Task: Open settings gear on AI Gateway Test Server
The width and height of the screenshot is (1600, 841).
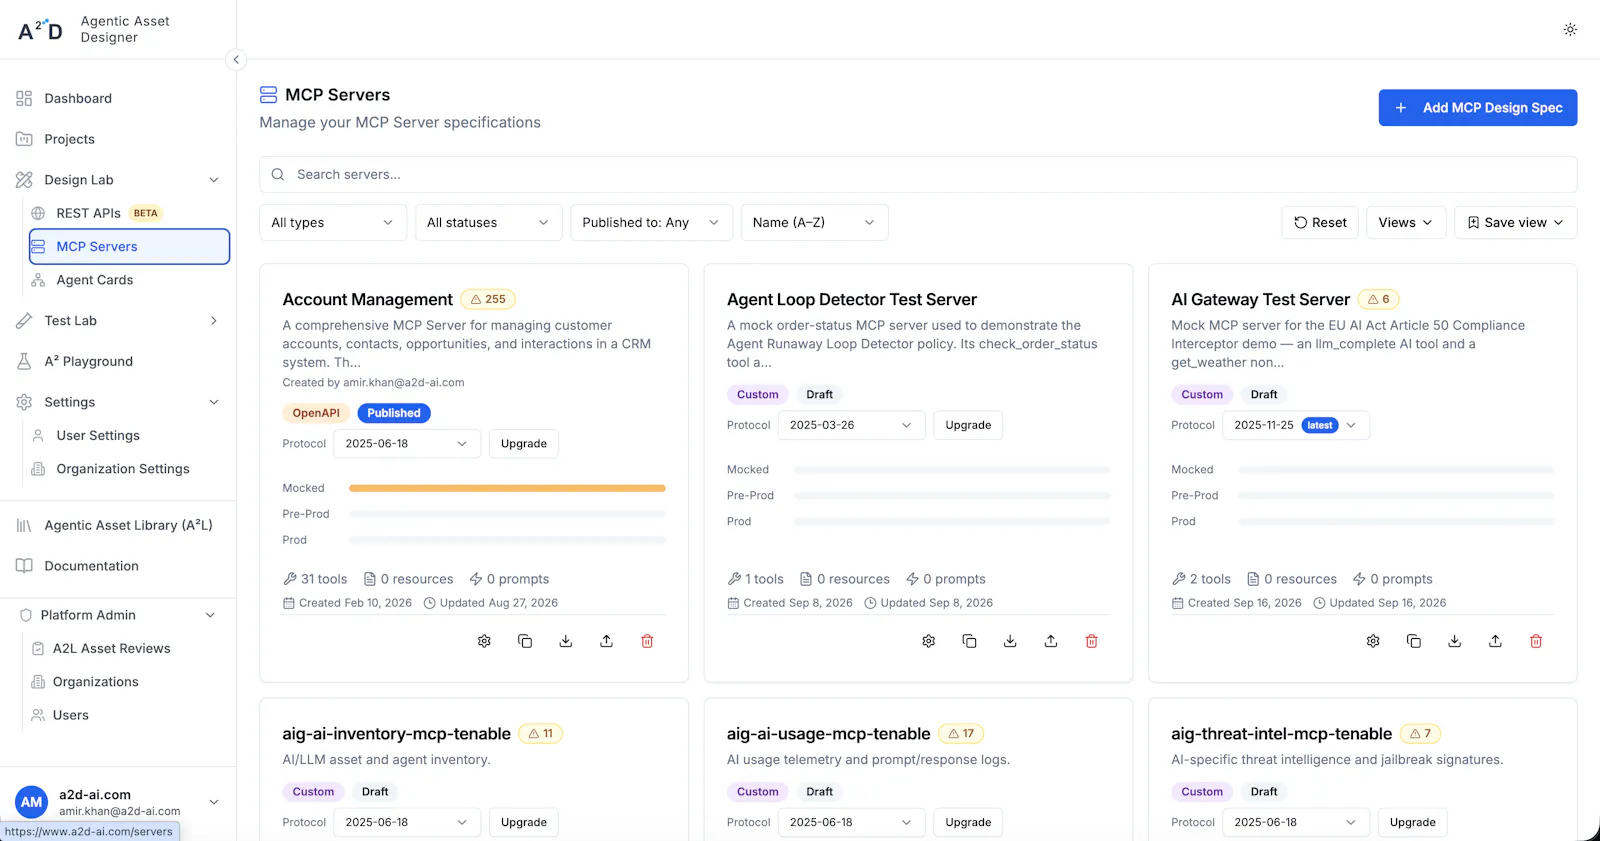Action: tap(1373, 641)
